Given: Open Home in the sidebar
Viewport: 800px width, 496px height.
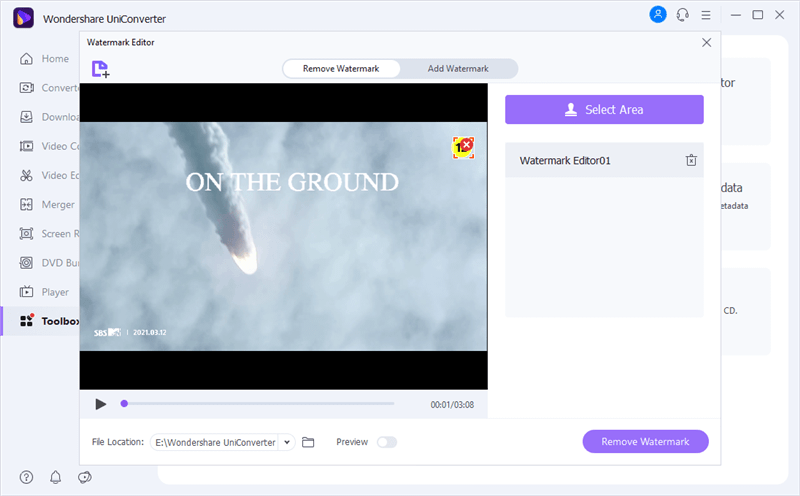Looking at the screenshot, I should pyautogui.click(x=44, y=59).
